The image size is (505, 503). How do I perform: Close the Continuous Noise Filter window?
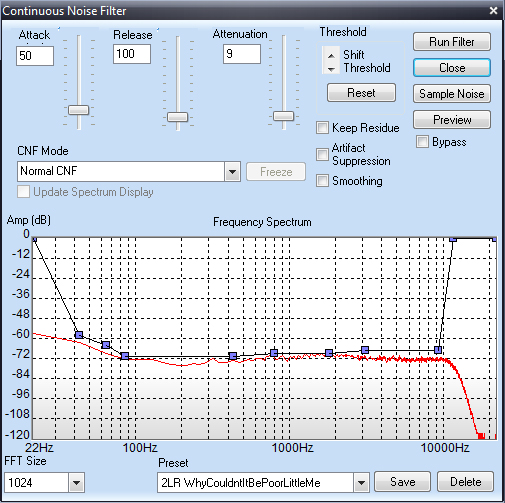point(493,11)
